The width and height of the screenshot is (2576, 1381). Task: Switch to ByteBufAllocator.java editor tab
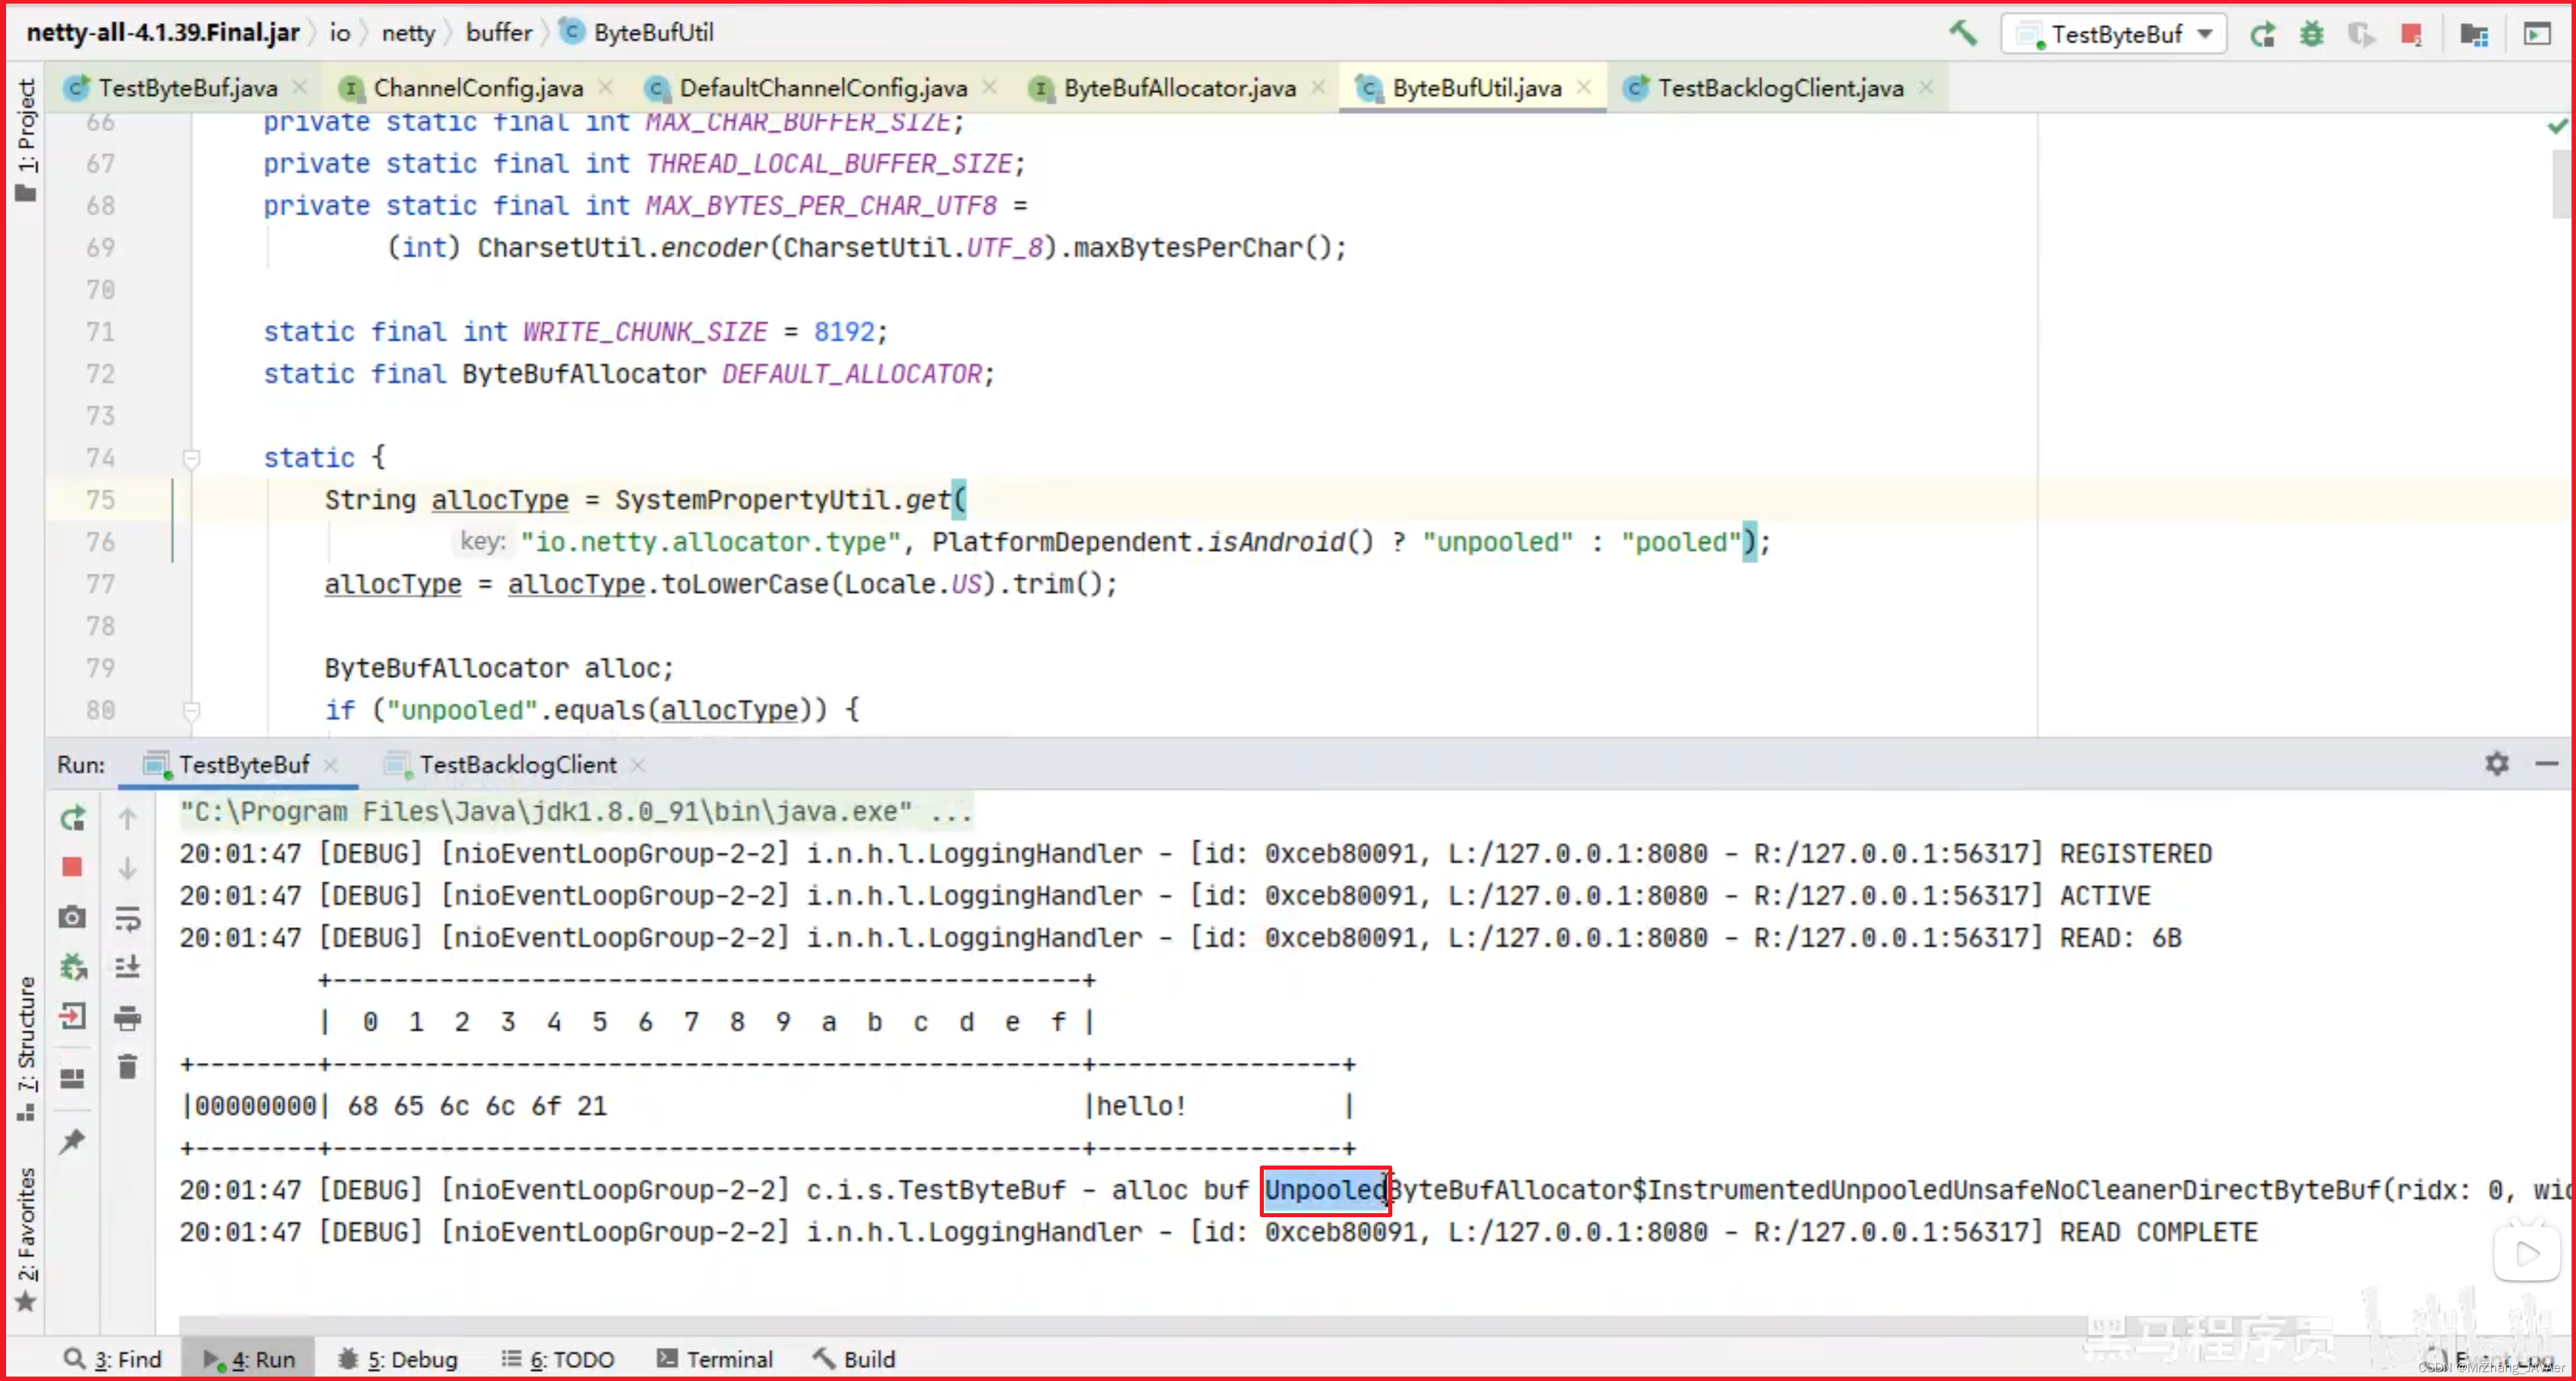(1179, 88)
